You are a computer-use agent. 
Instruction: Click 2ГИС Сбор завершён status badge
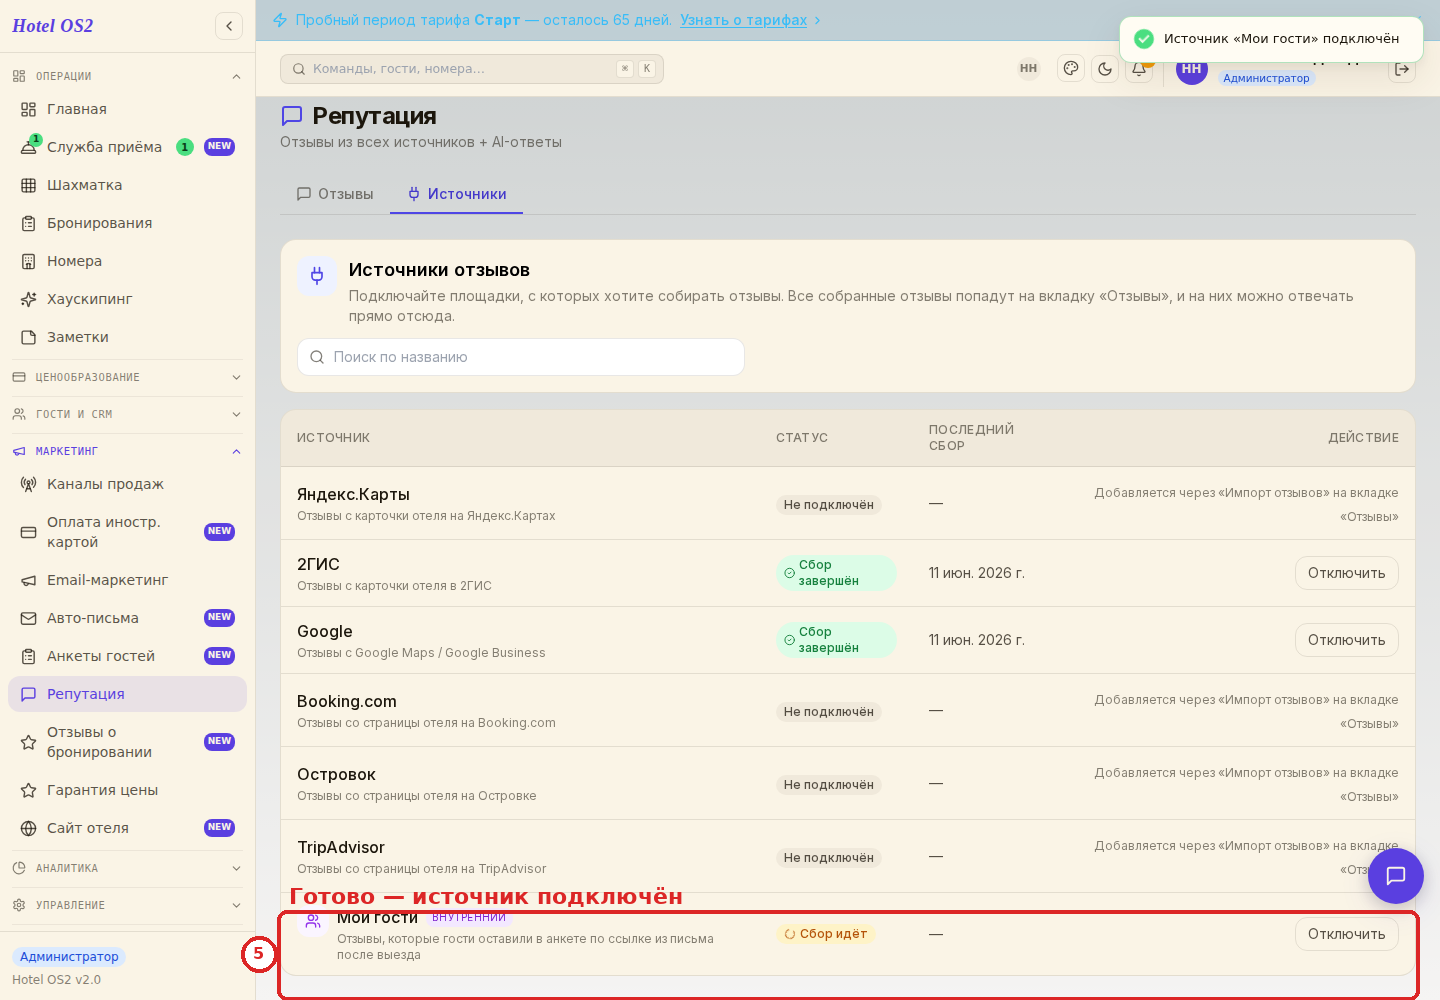click(x=836, y=573)
